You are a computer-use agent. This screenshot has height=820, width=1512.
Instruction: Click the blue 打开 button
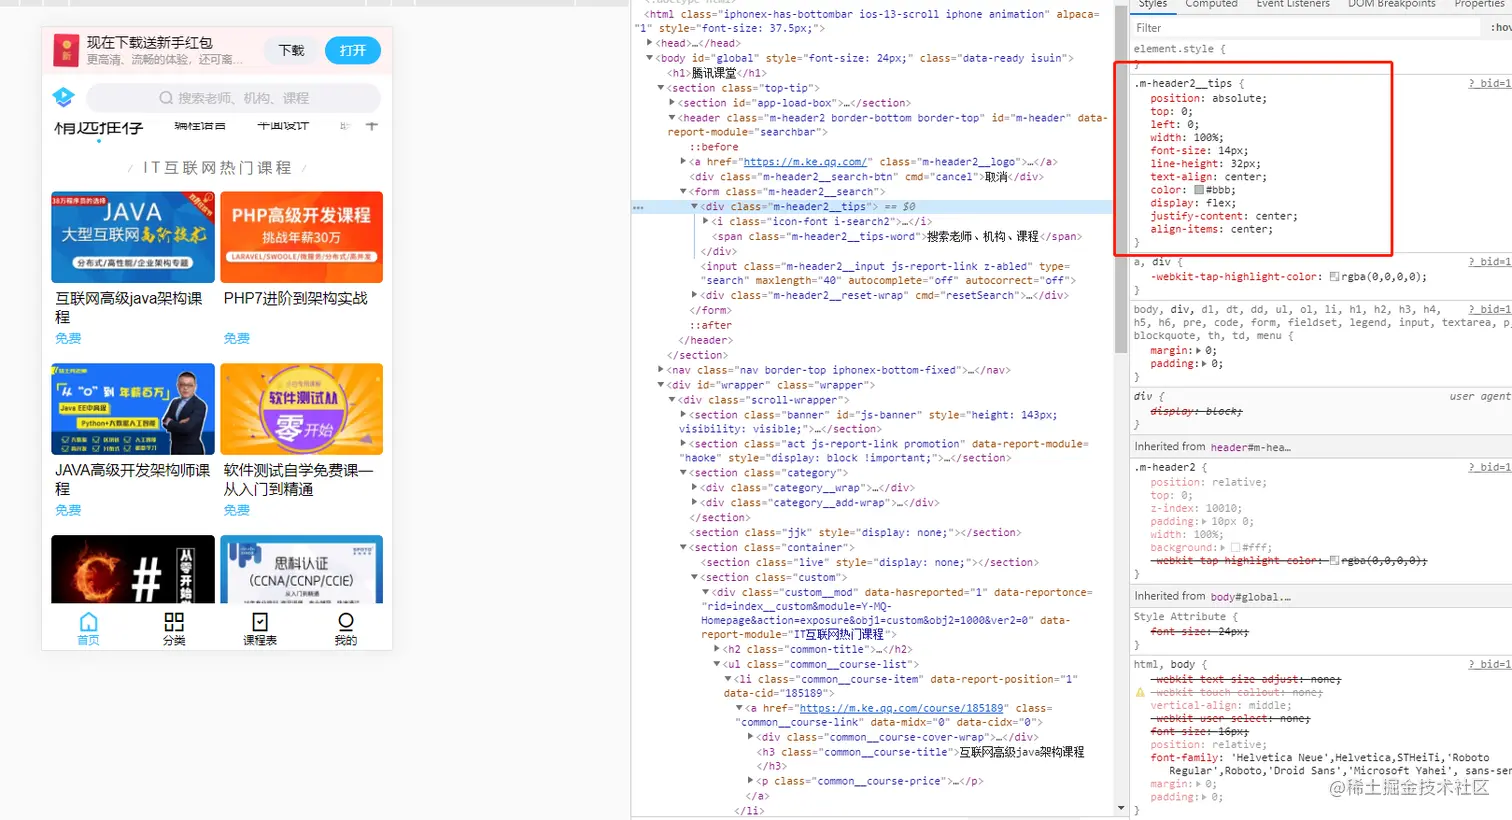[x=353, y=50]
